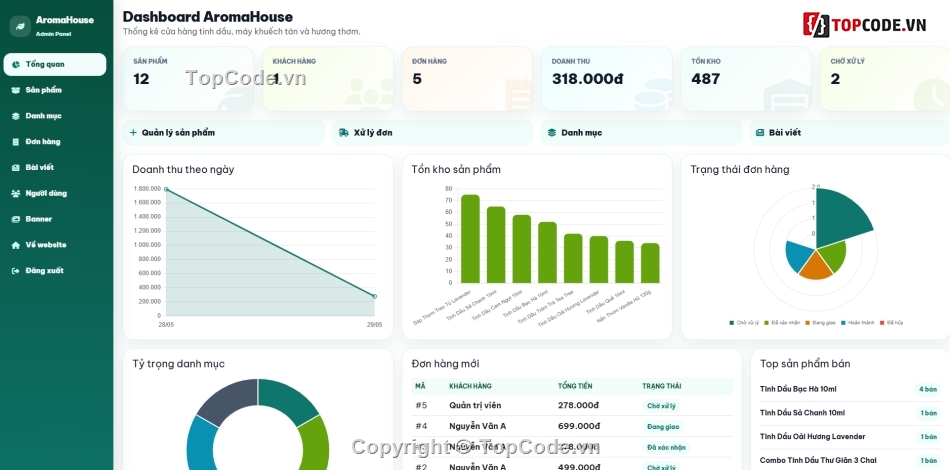Click the Tinh Dầu Bạc Hà 10ml bar
Viewport: 950px width, 470px height.
point(547,253)
